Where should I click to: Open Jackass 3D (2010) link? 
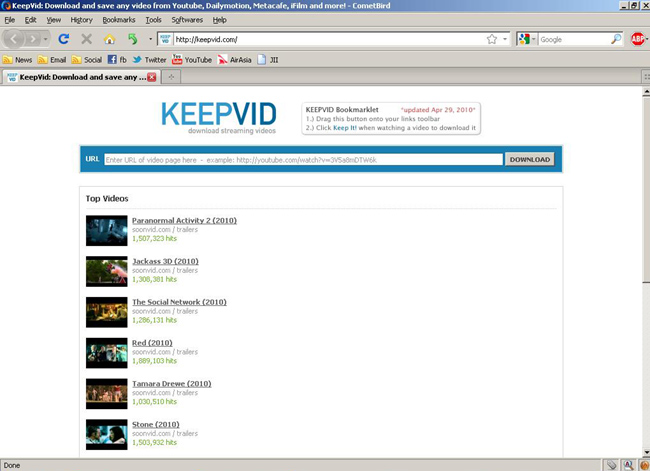pyautogui.click(x=165, y=261)
